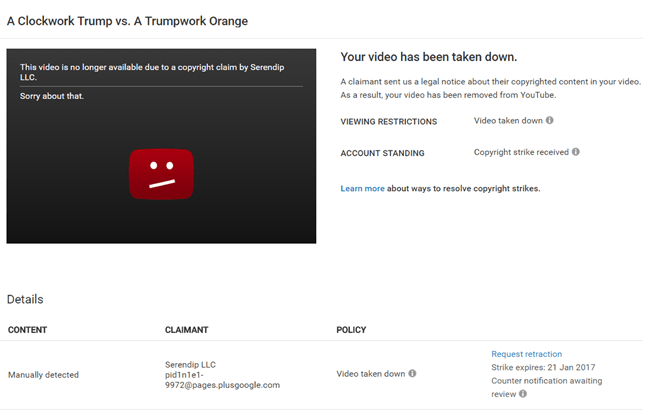Click 'Copyright strike received' status text
Screen dimensions: 650x415
click(x=521, y=152)
